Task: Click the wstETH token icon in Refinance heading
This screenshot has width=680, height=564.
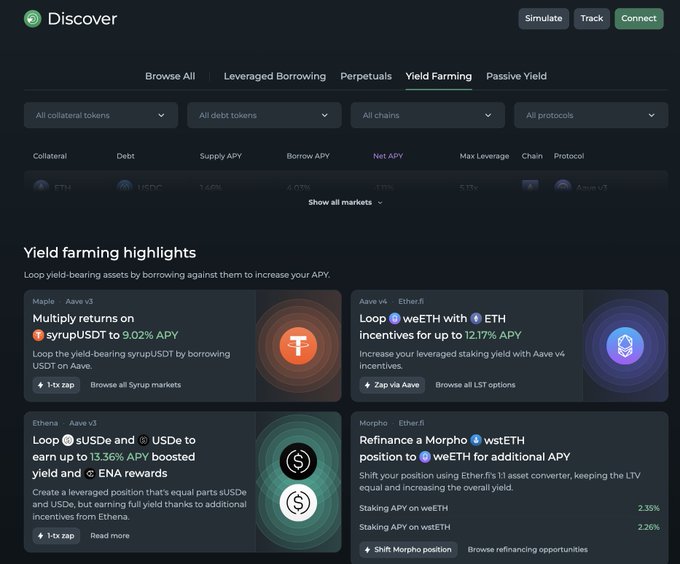Action: 476,440
